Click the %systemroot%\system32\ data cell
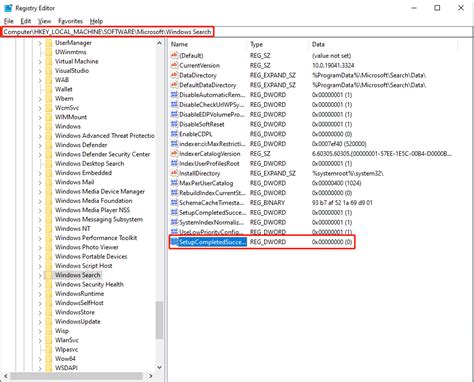The height and width of the screenshot is (382, 474). tap(348, 173)
